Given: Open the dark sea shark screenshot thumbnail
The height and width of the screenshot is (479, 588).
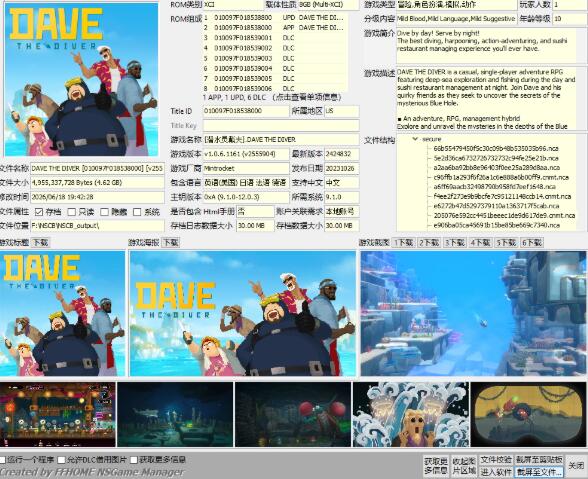Looking at the screenshot, I should 175,414.
